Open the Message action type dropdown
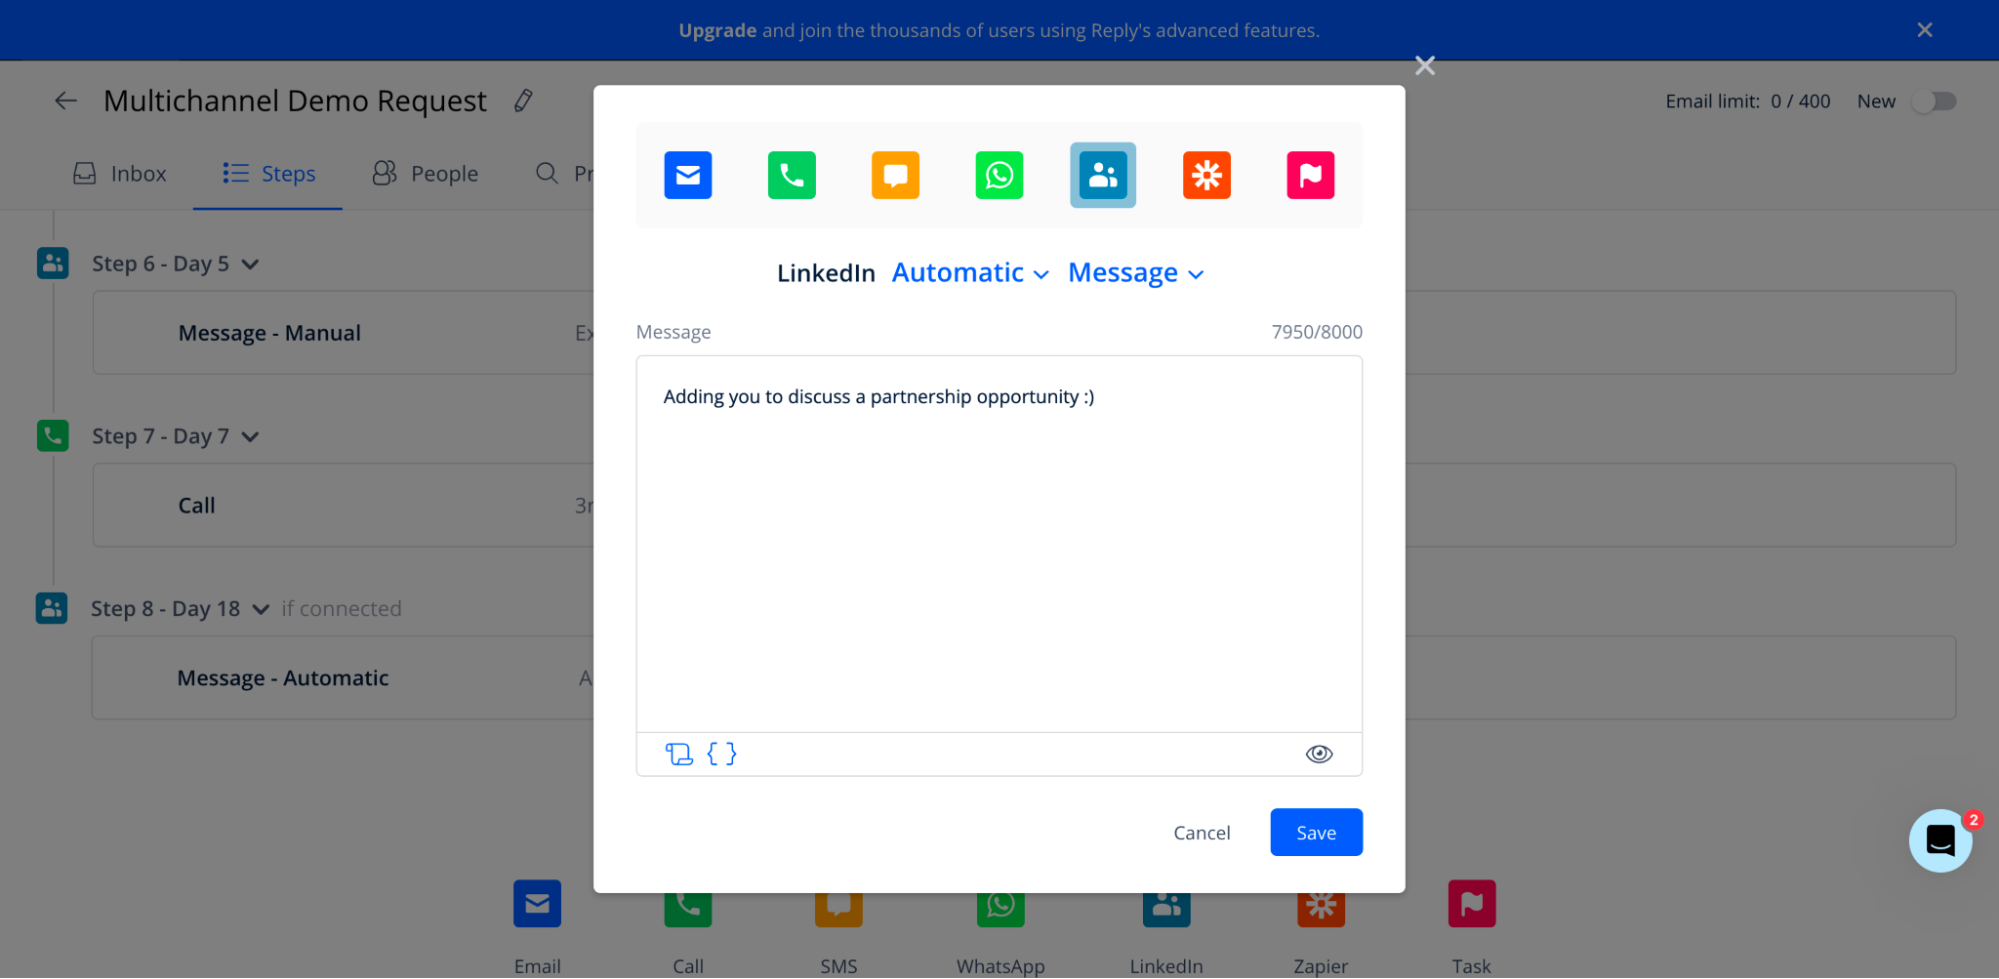1999x979 pixels. click(1135, 273)
